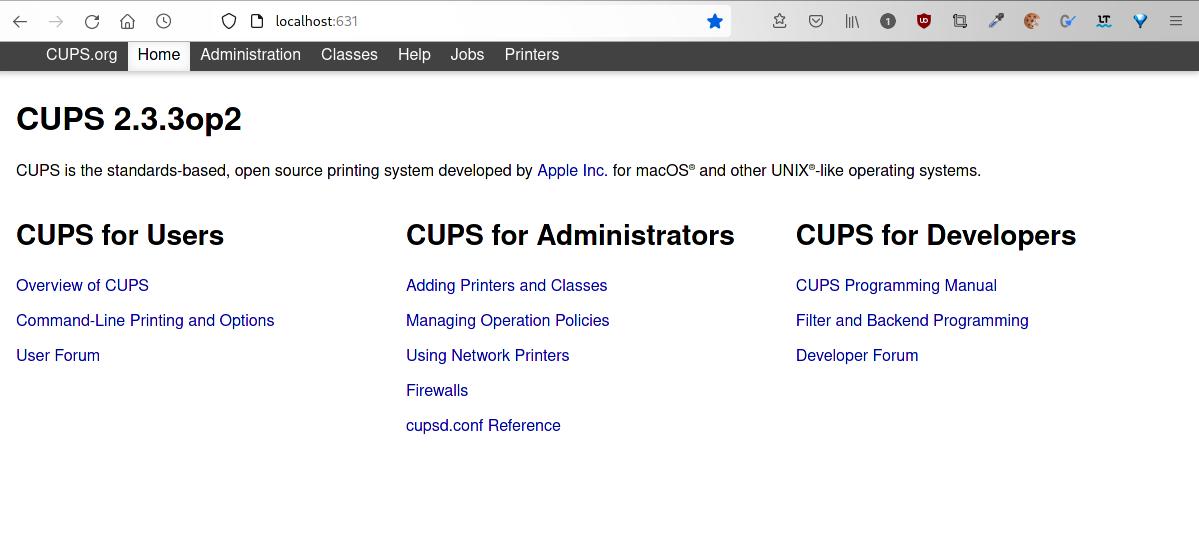Screen dimensions: 1199x547
Task: Click the blue bookmark star
Action: pos(715,21)
